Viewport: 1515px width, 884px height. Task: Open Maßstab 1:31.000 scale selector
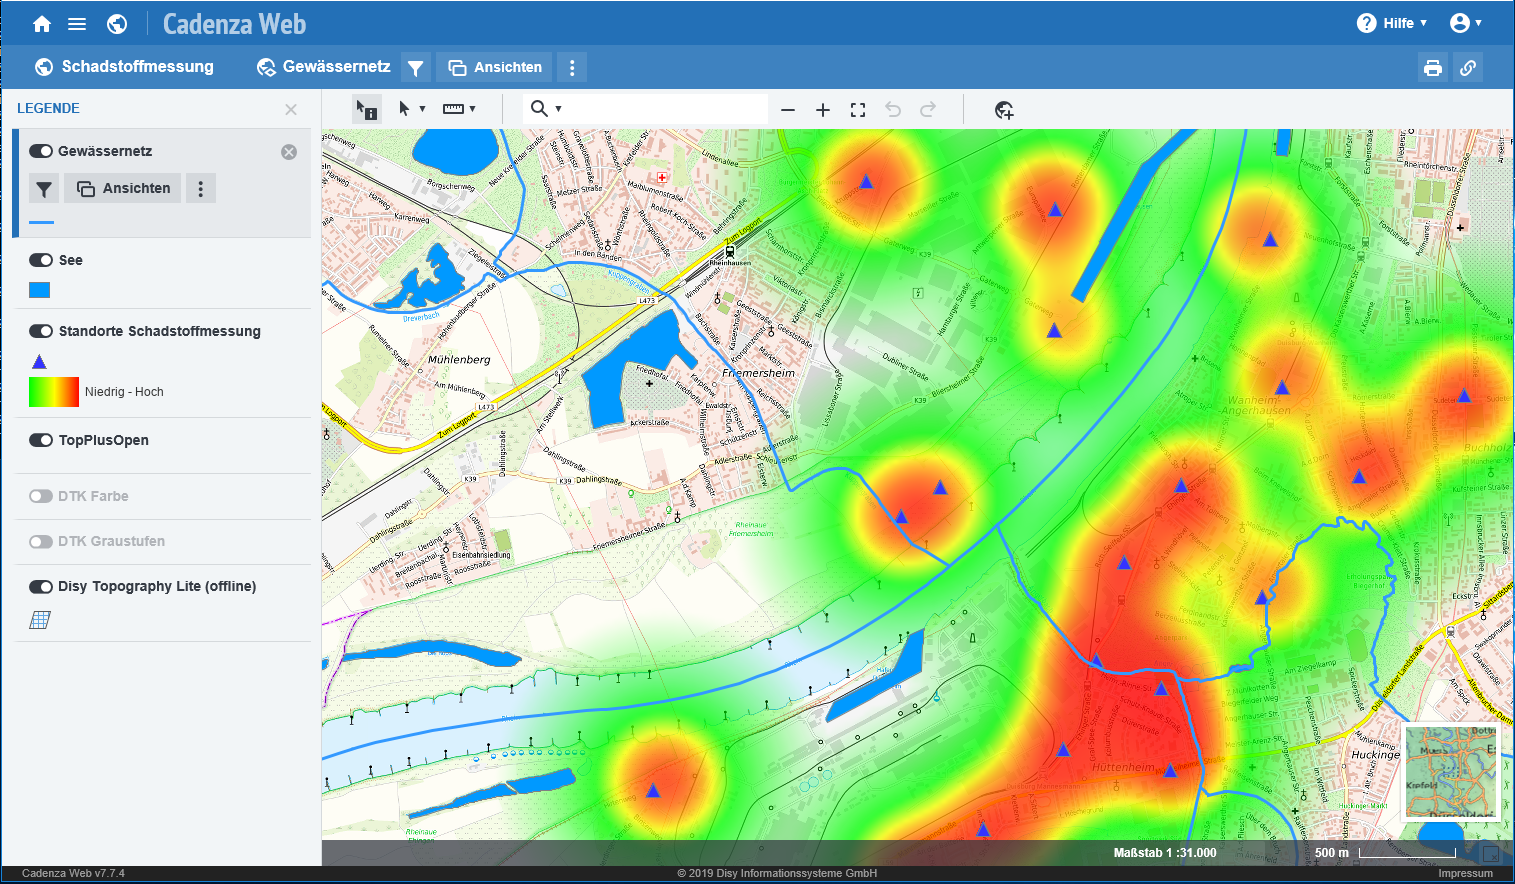click(x=1165, y=853)
